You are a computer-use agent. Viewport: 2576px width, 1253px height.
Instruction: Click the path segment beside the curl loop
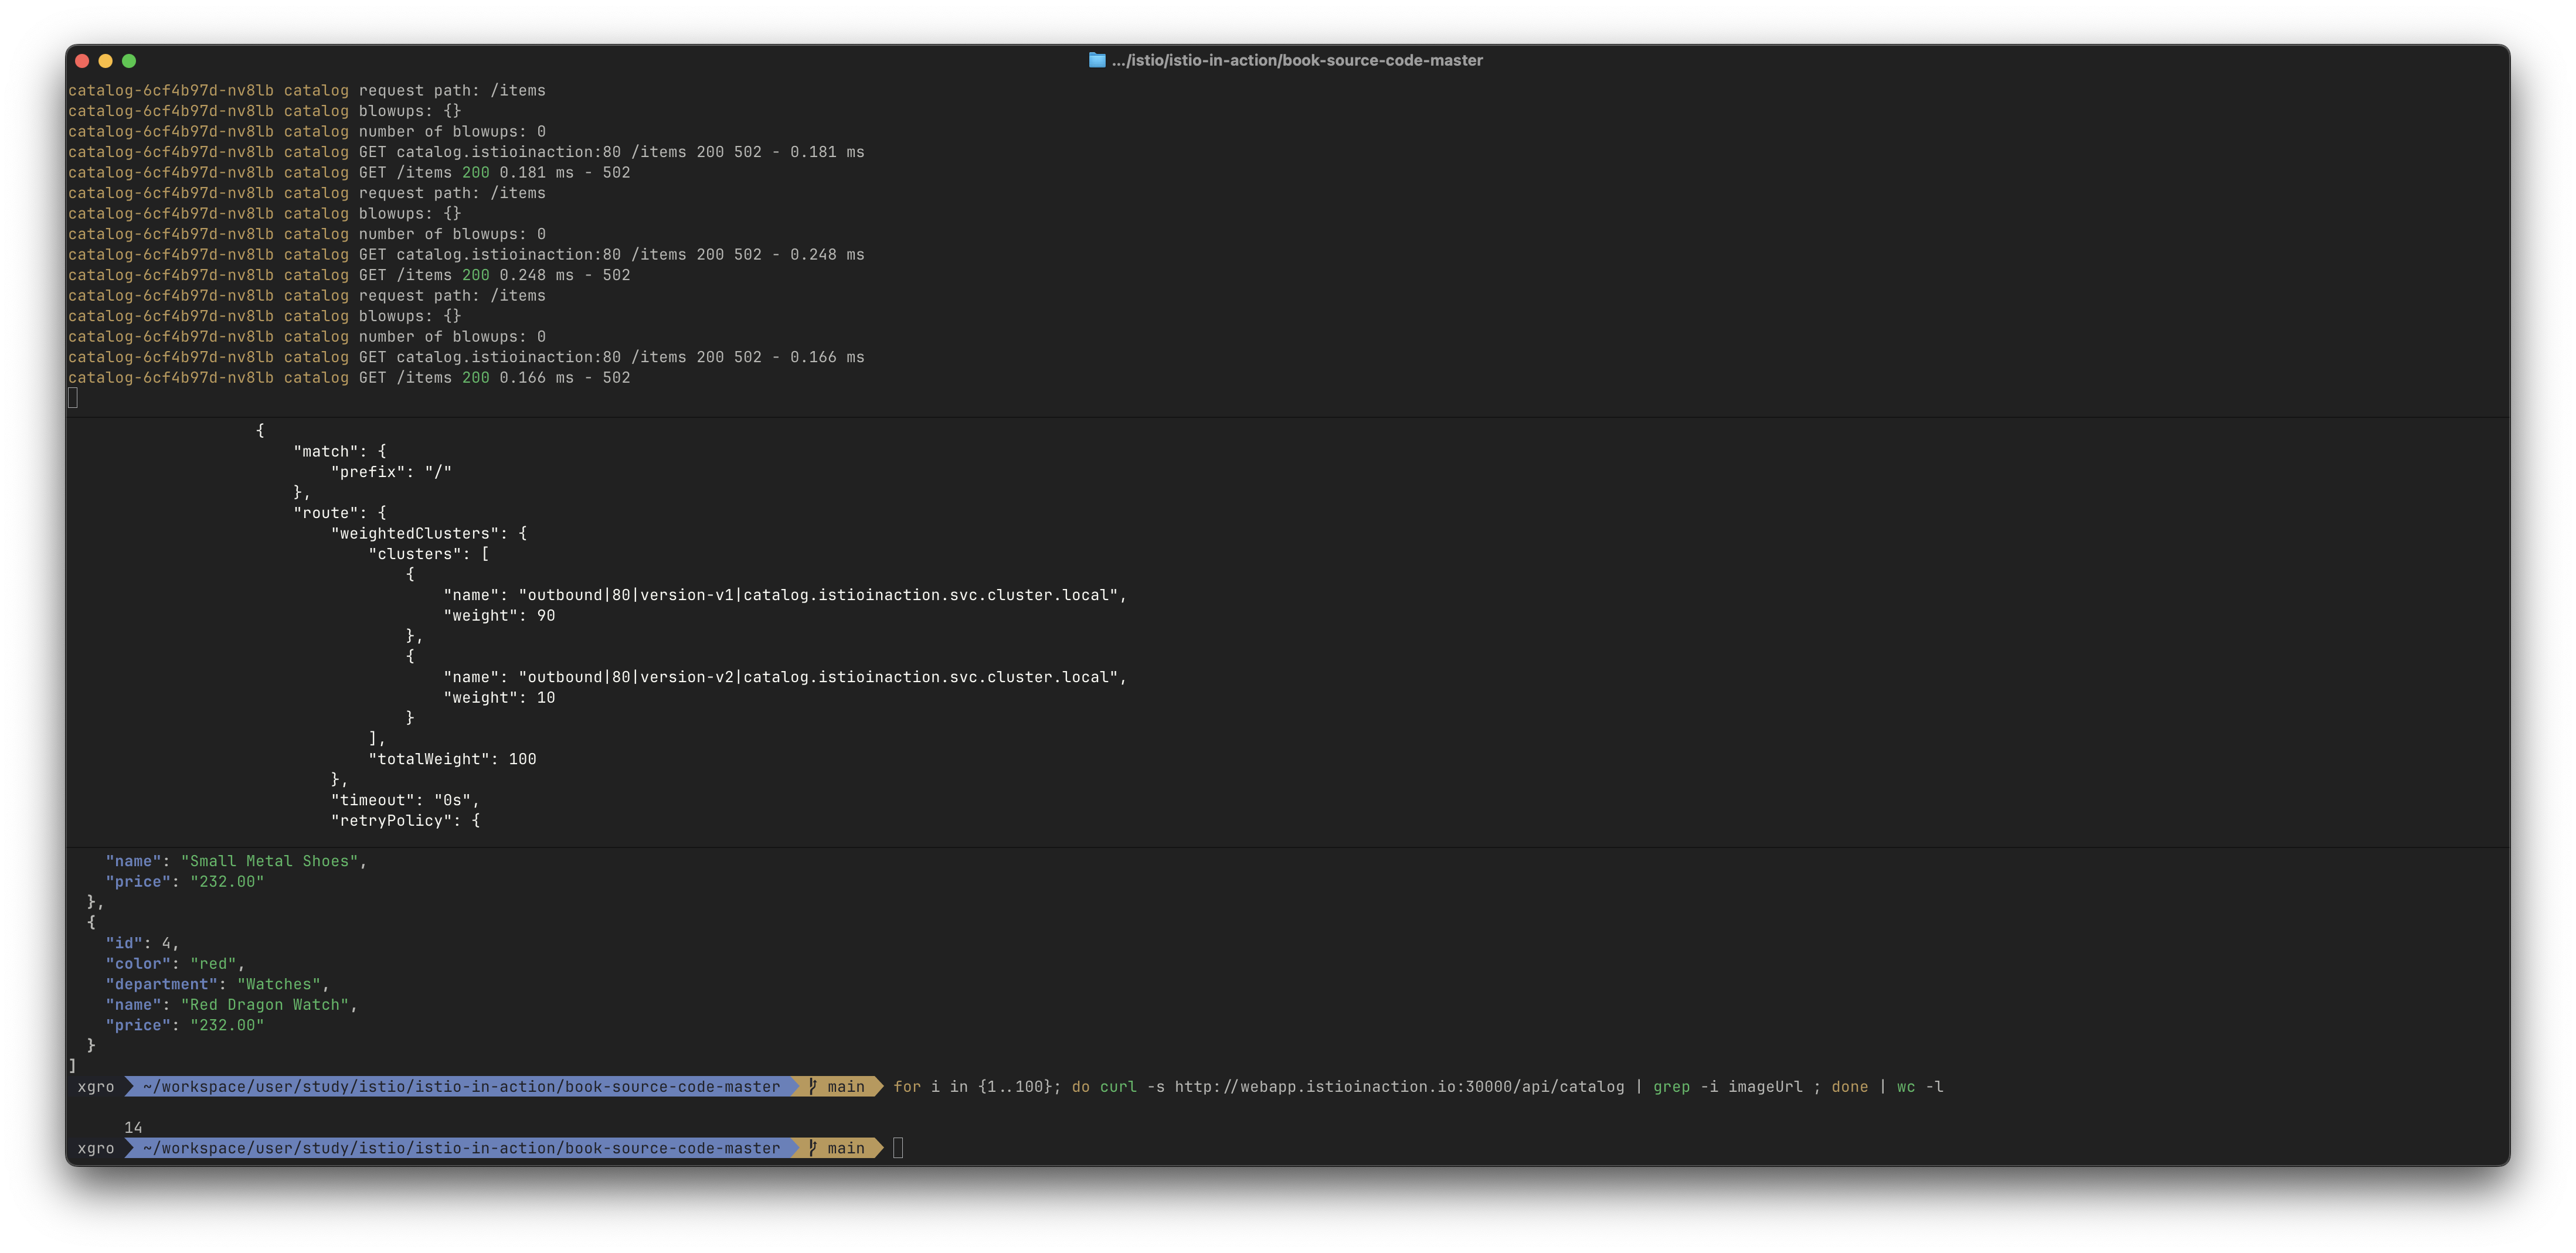(x=461, y=1087)
